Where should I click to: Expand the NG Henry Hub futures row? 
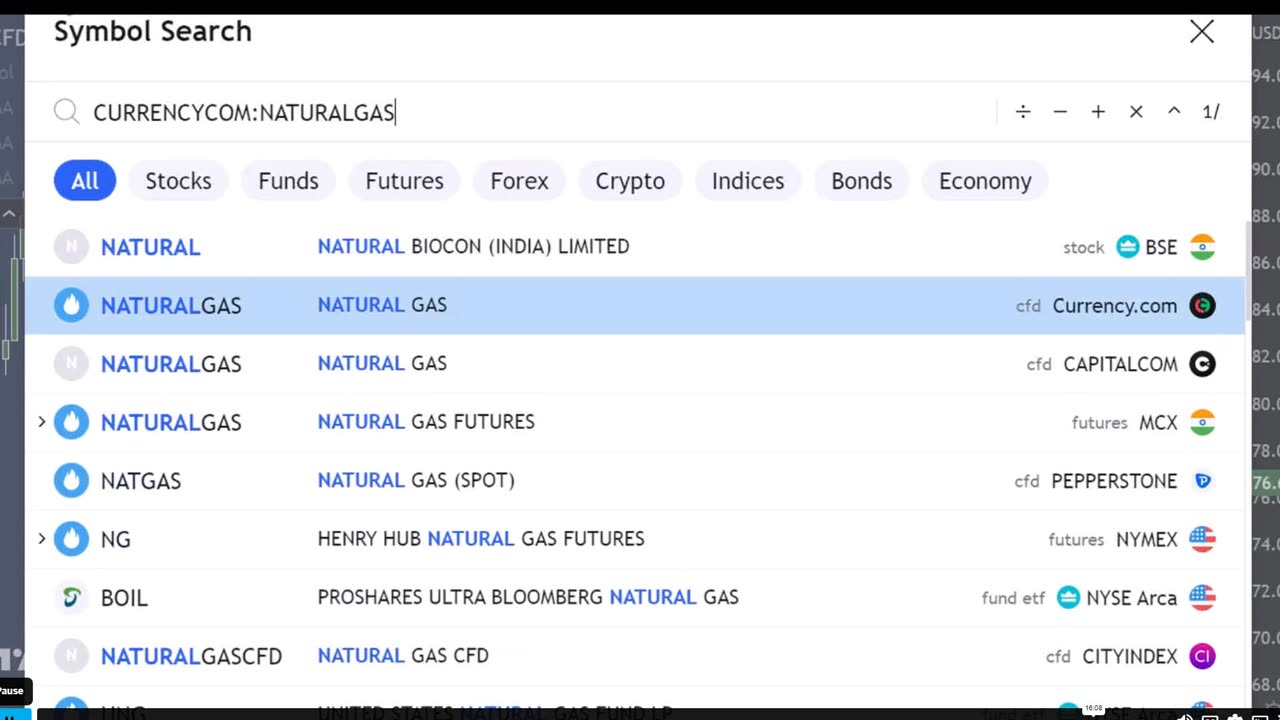[42, 539]
